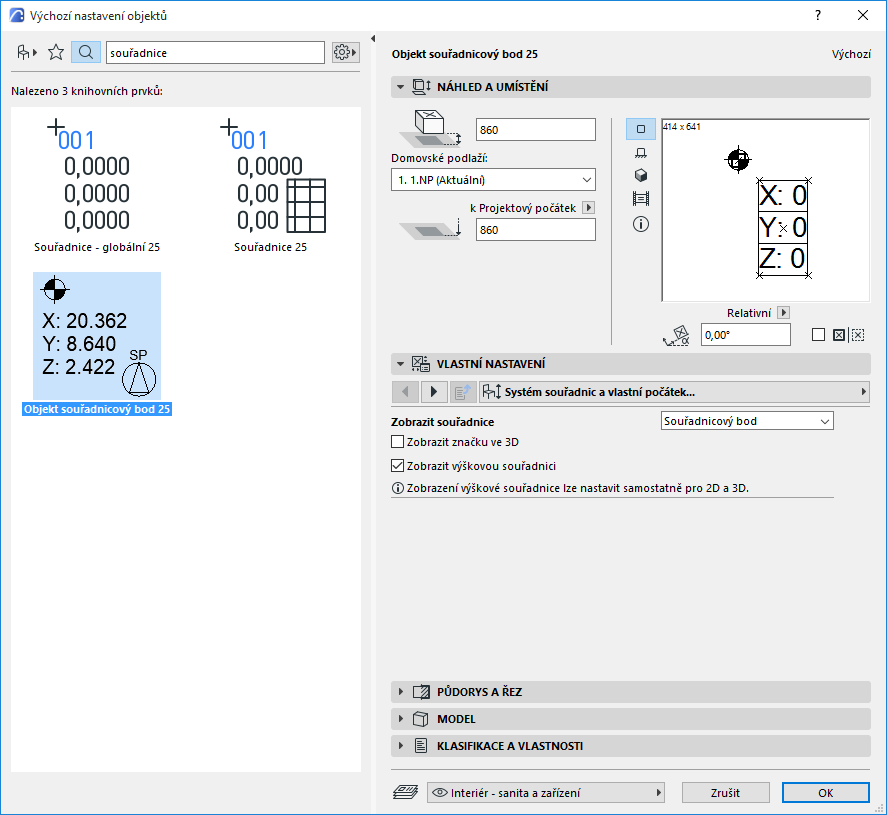Screen dimensions: 887x815
Task: Open Relativní angle mode arrow
Action: (x=783, y=312)
